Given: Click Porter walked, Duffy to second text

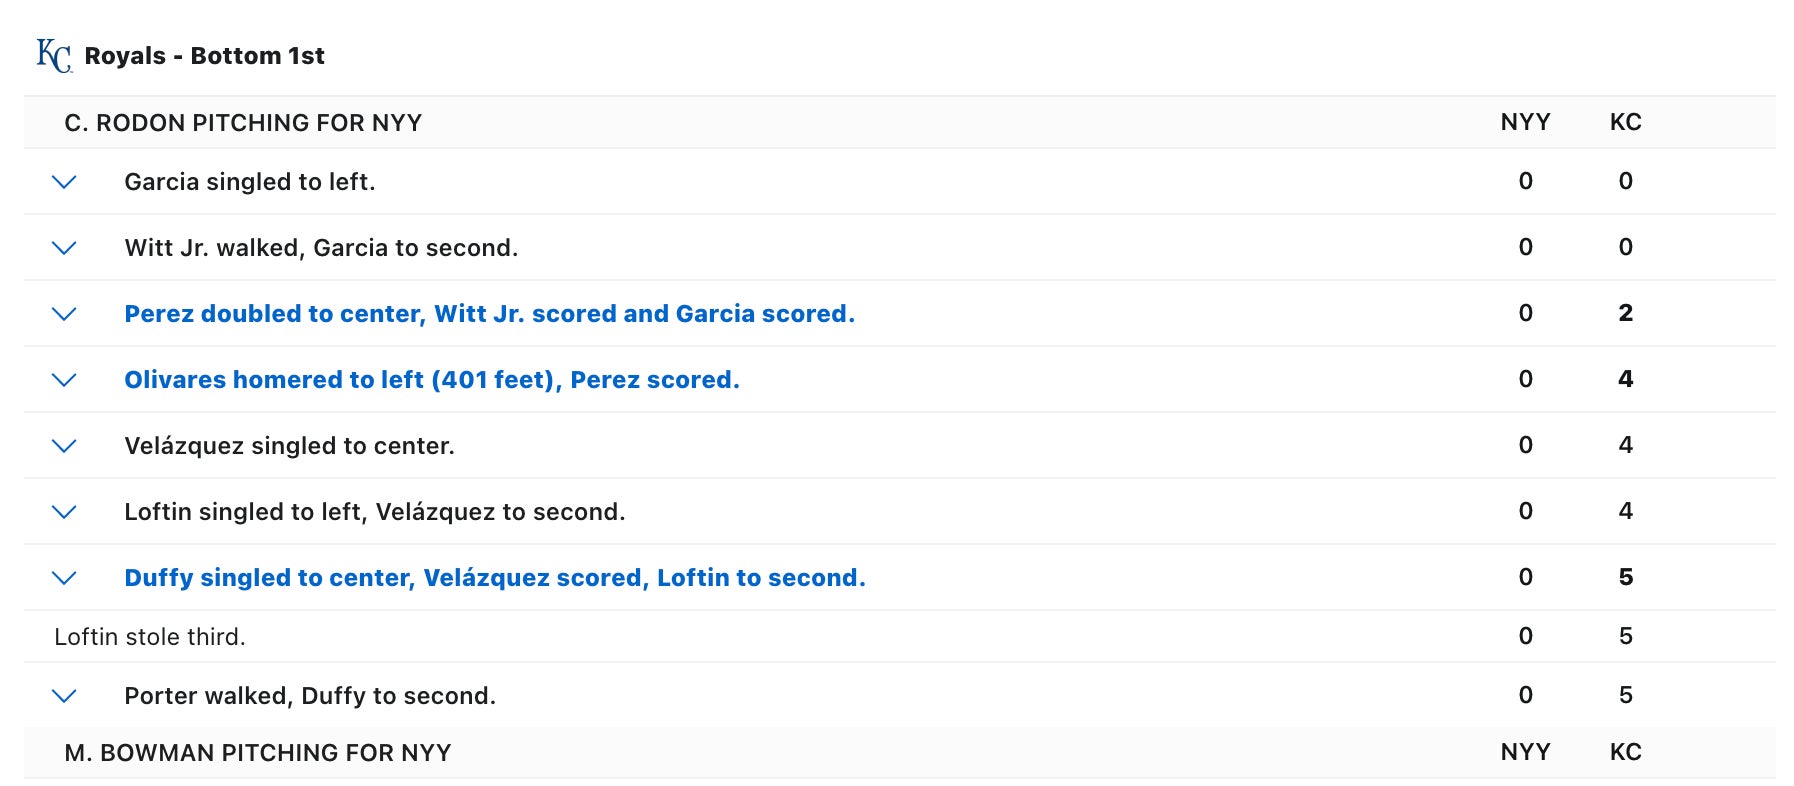Looking at the screenshot, I should pos(310,696).
